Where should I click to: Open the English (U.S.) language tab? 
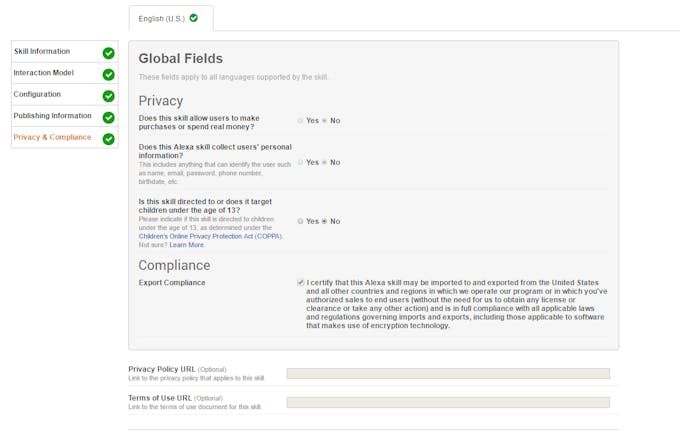171,18
